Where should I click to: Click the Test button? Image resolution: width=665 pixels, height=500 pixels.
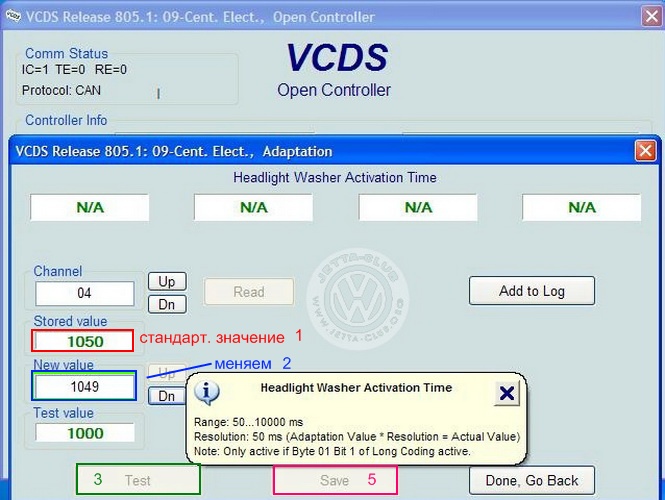[x=138, y=480]
